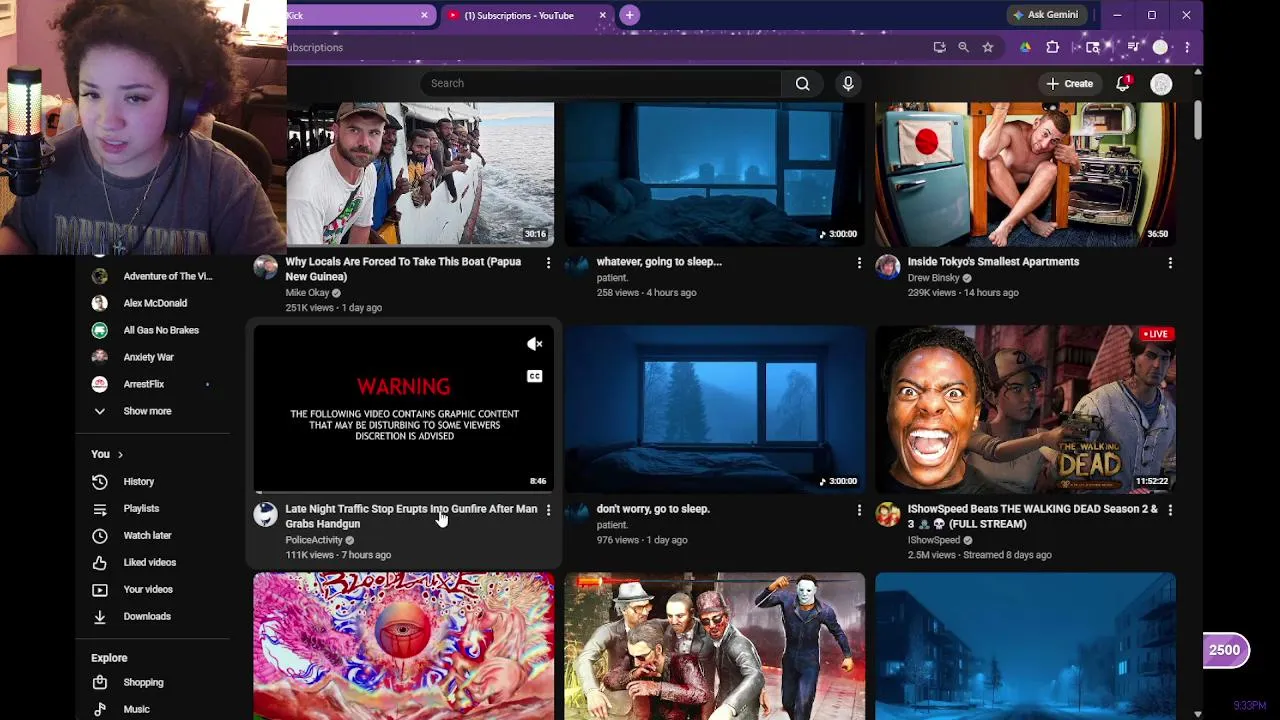Open the PoliceActivity channel name
1280x720 pixels.
(x=314, y=540)
